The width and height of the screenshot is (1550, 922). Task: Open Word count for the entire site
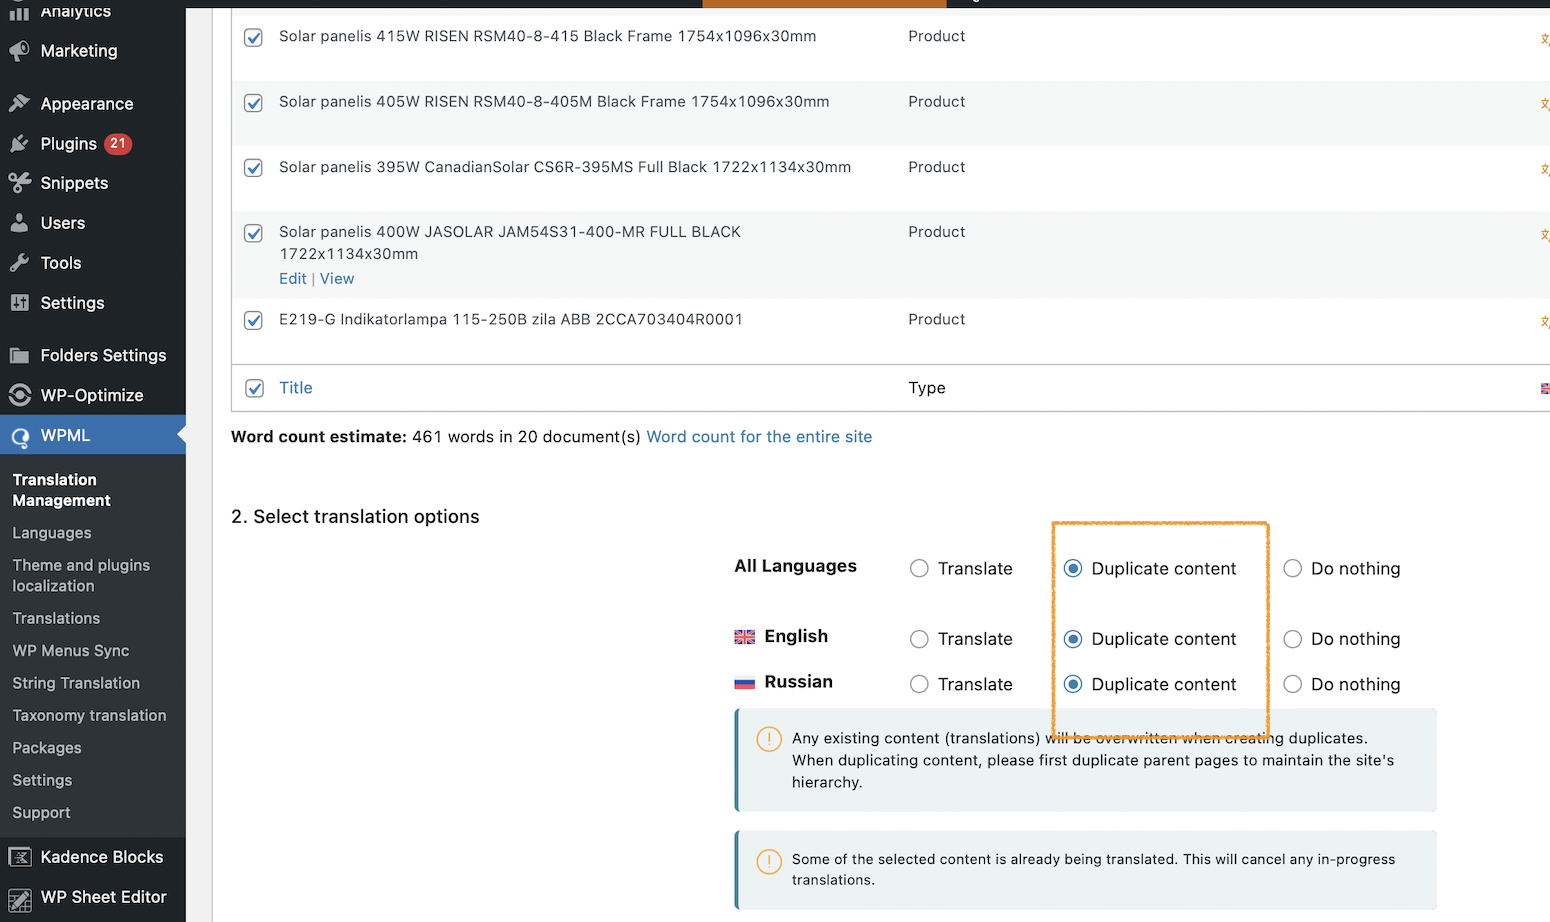coord(759,437)
